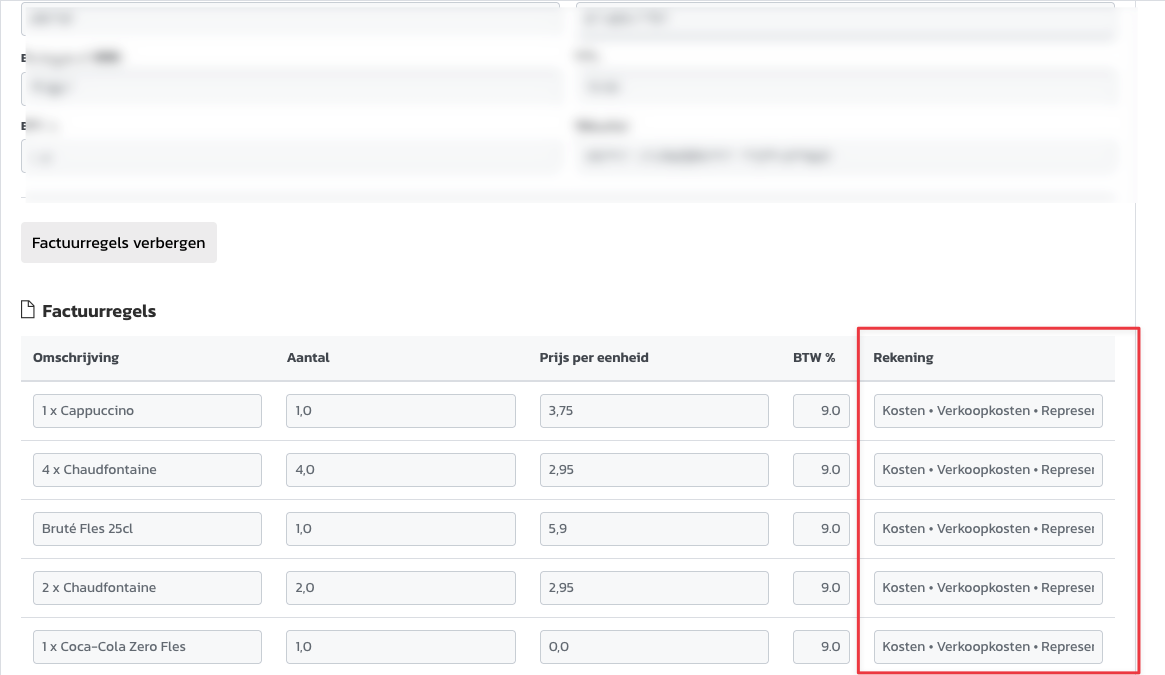Click the Factuurregels verbergen button
1165x675 pixels.
pyautogui.click(x=118, y=243)
